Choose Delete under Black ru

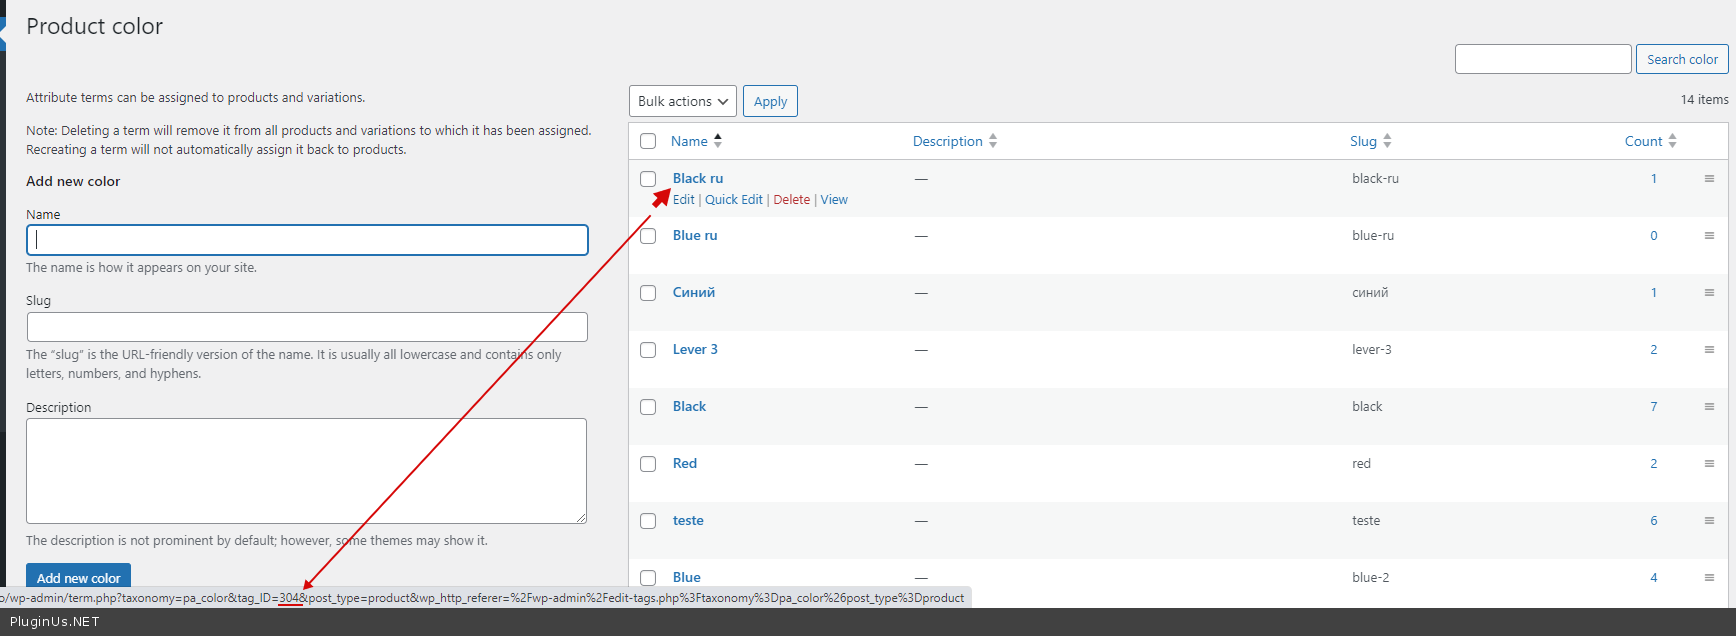[791, 200]
